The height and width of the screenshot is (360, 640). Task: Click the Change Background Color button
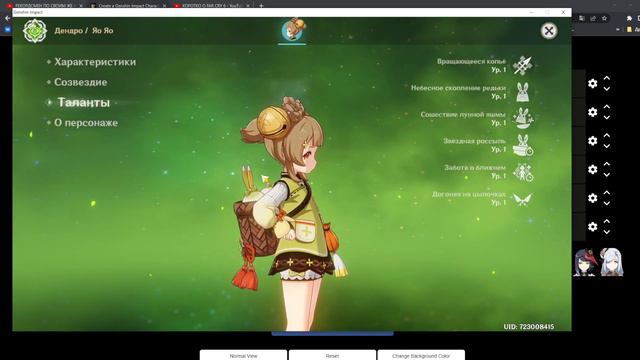click(x=421, y=355)
